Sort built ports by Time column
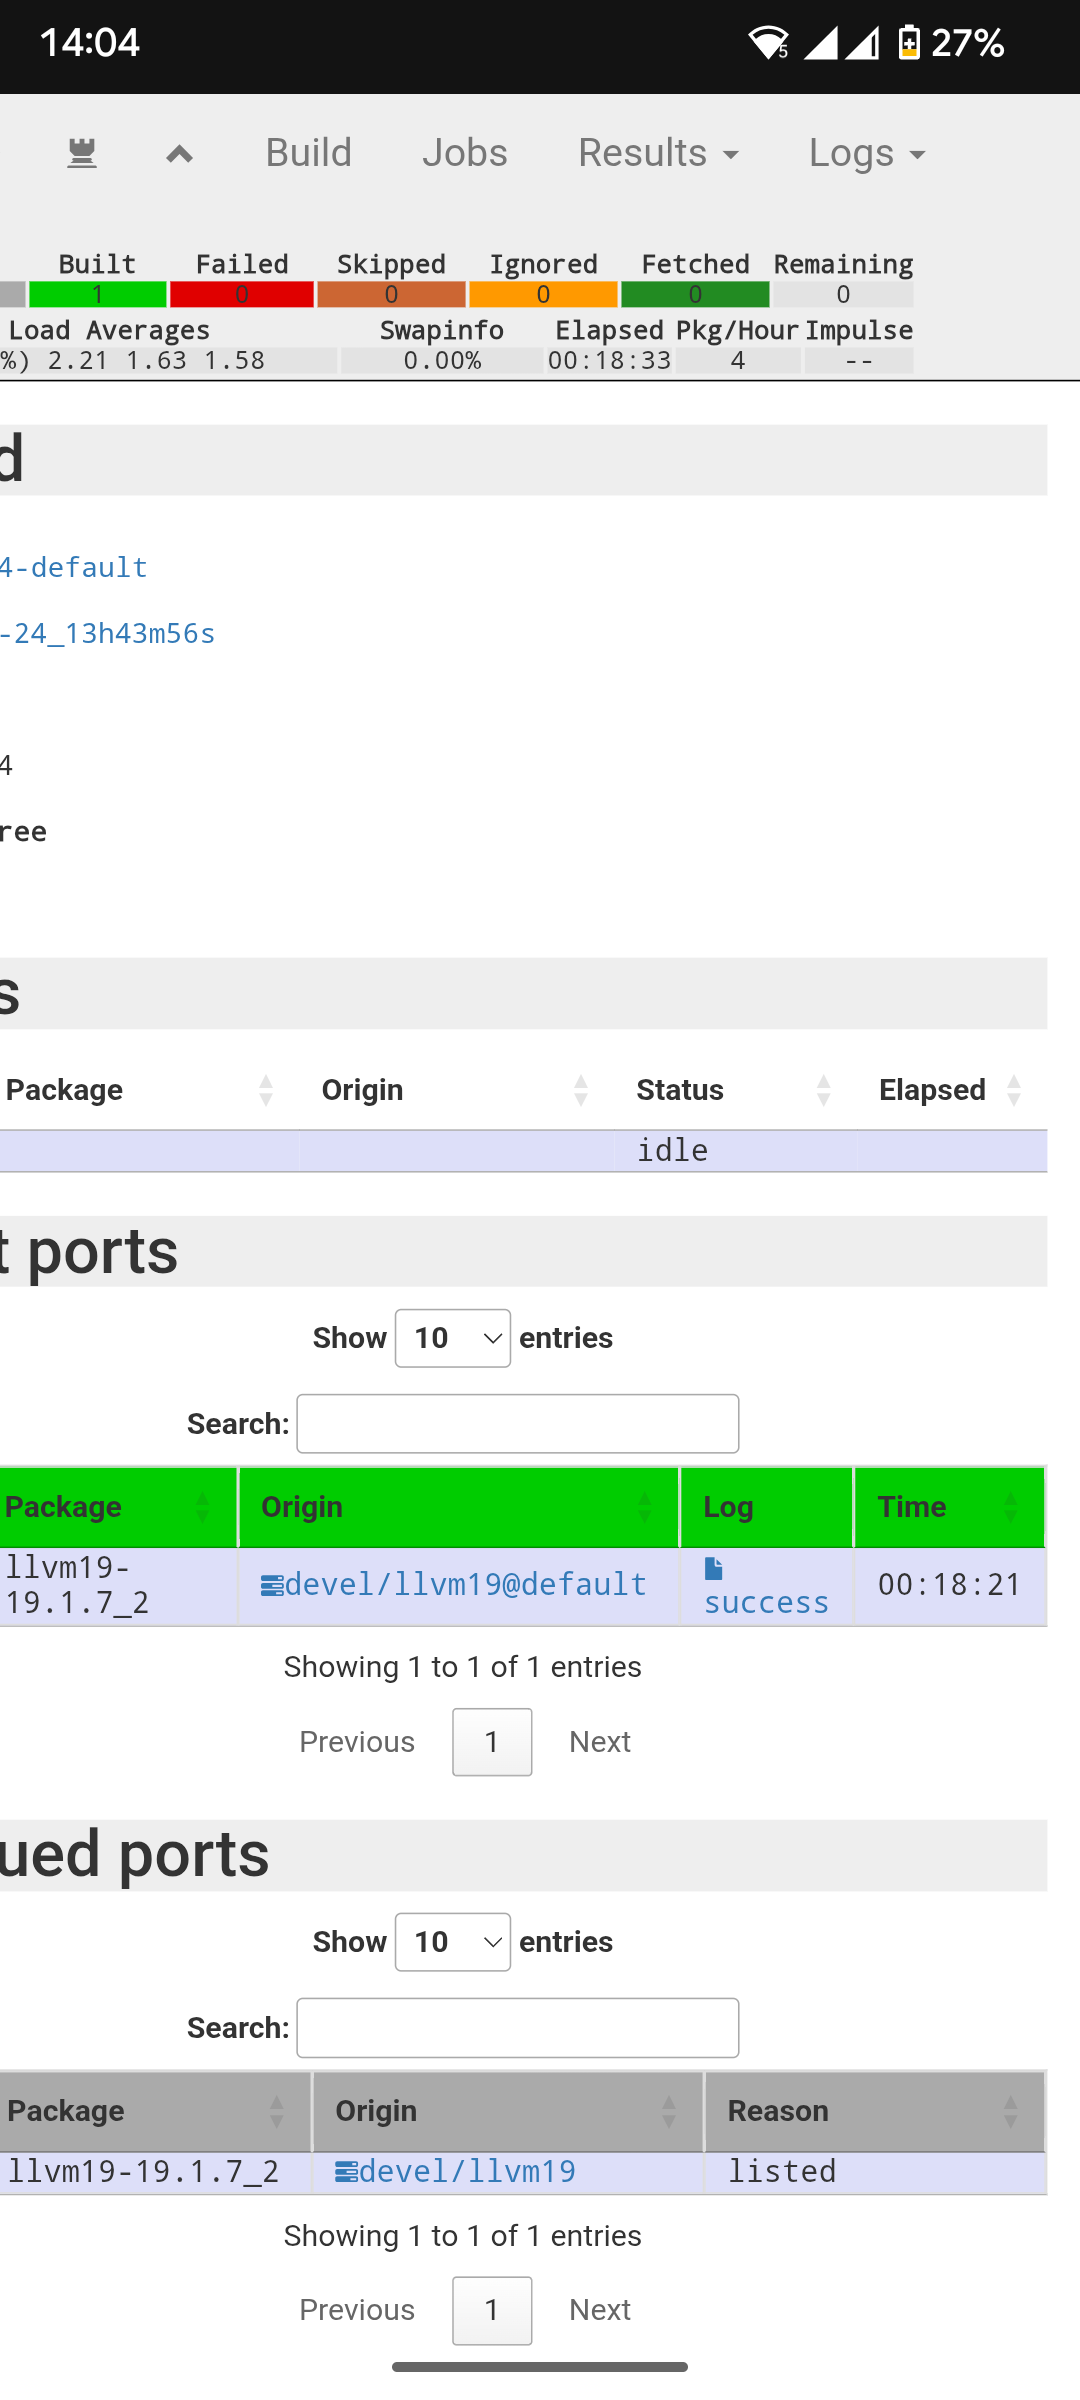The height and width of the screenshot is (2400, 1080). pyautogui.click(x=948, y=1507)
